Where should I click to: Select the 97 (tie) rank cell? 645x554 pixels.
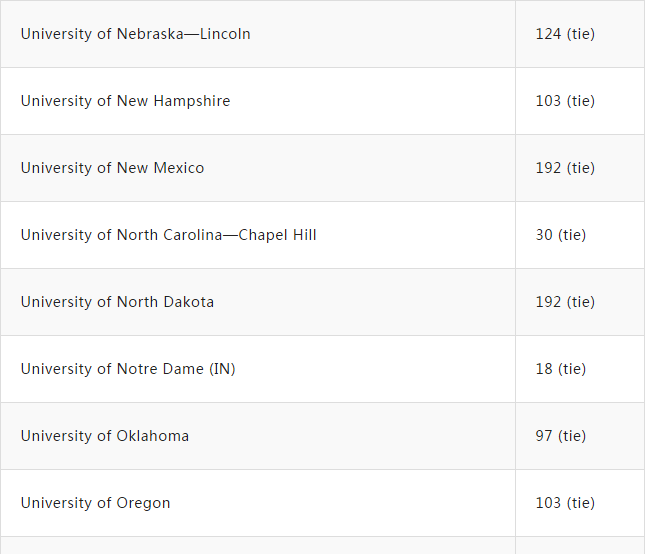tap(561, 436)
